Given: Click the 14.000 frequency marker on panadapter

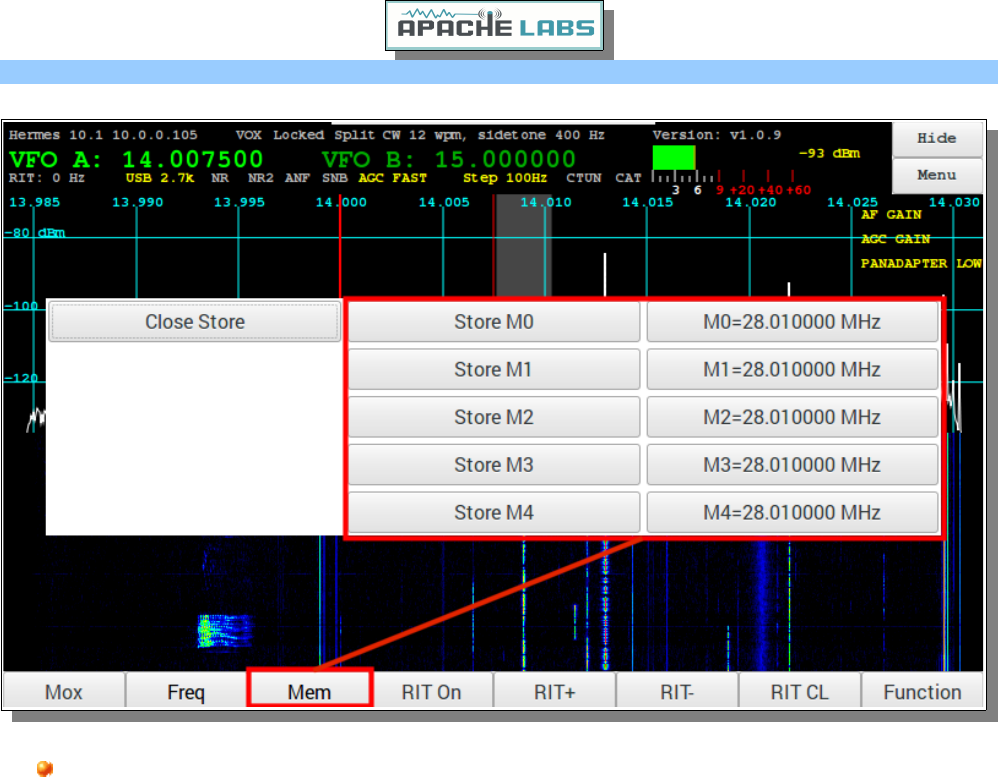Looking at the screenshot, I should 341,202.
